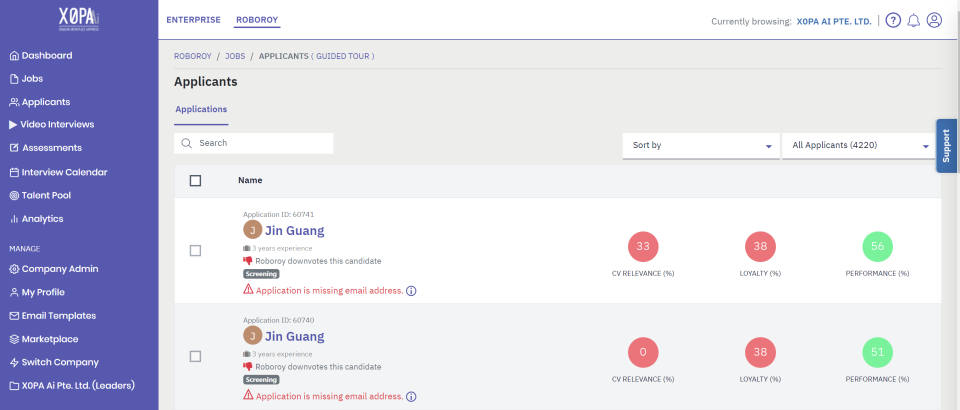Click briefcase experience icon in application 60740
The width and height of the screenshot is (960, 410).
pyautogui.click(x=247, y=354)
